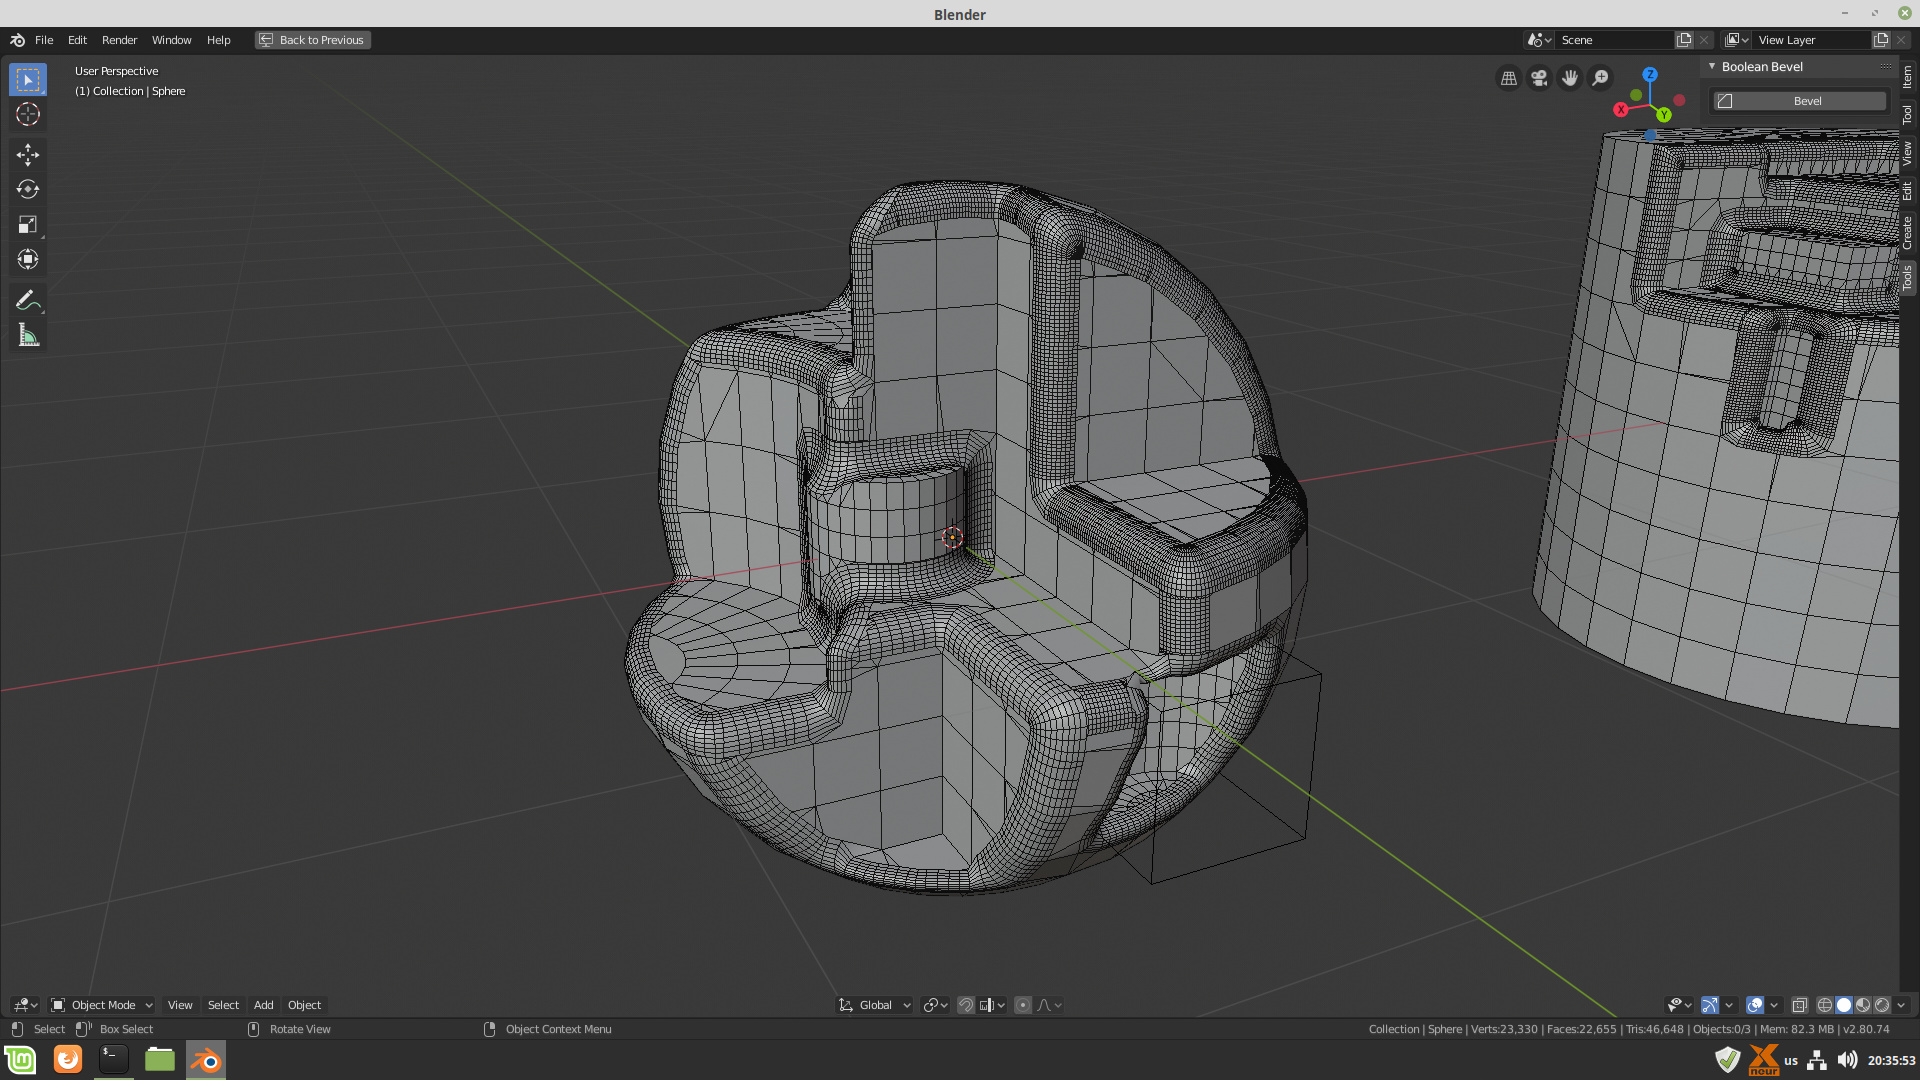
Task: Click the pan view hand icon
Action: [x=1570, y=78]
